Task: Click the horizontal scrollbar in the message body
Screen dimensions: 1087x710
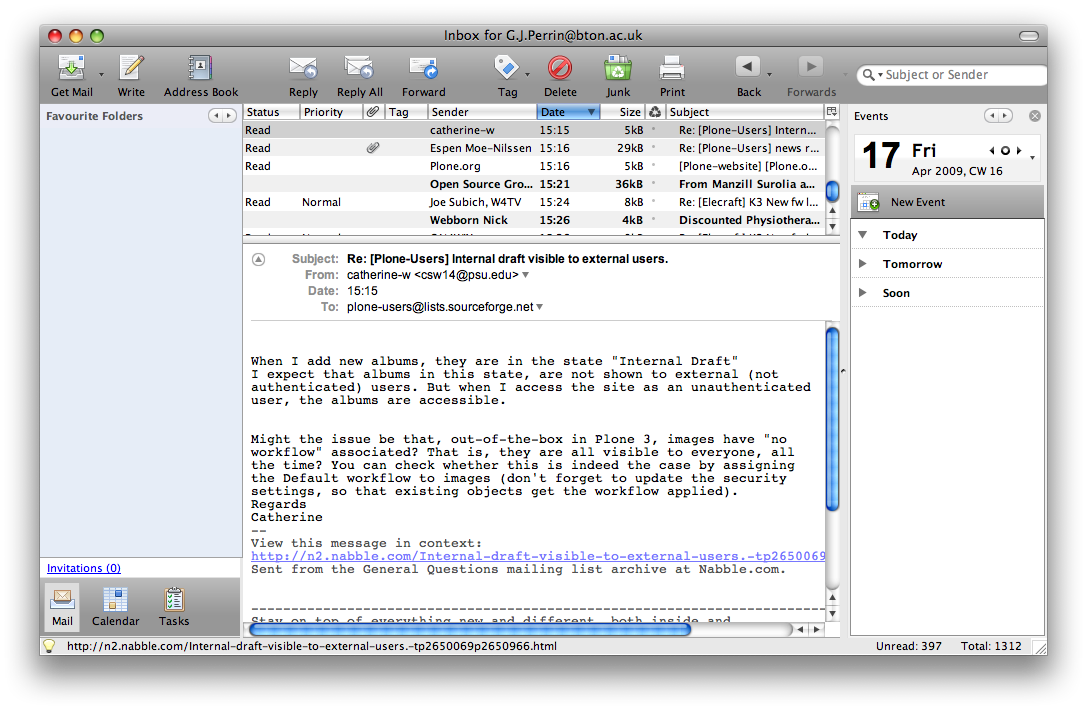Action: point(470,630)
